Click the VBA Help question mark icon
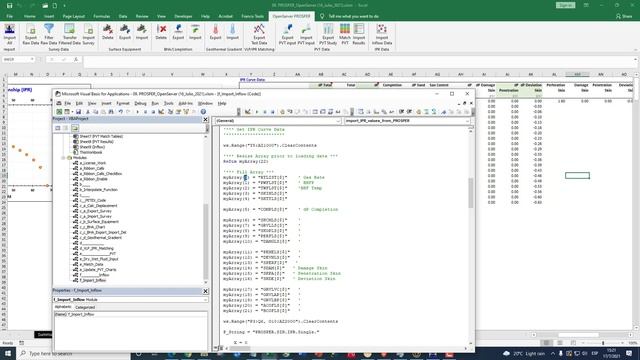The image size is (640, 360). point(203,111)
